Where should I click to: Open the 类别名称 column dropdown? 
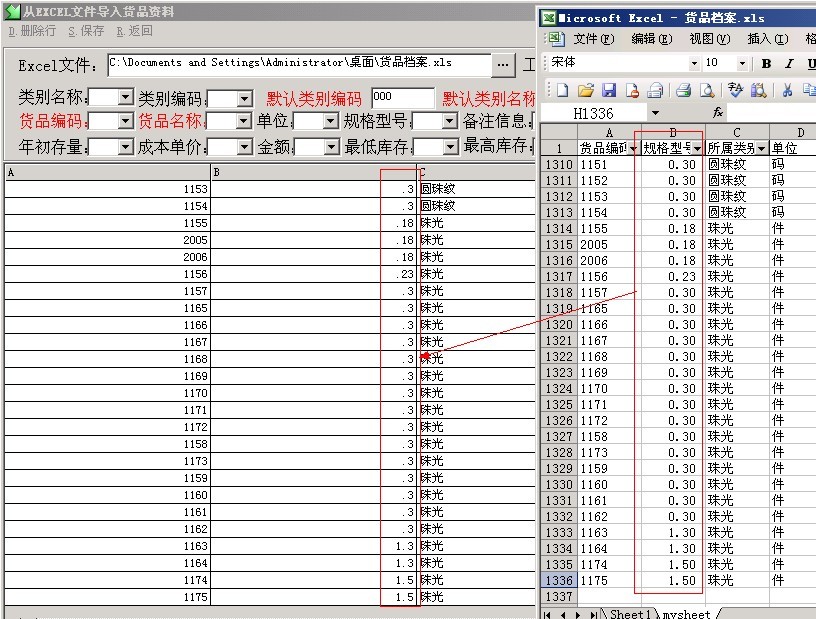click(125, 97)
